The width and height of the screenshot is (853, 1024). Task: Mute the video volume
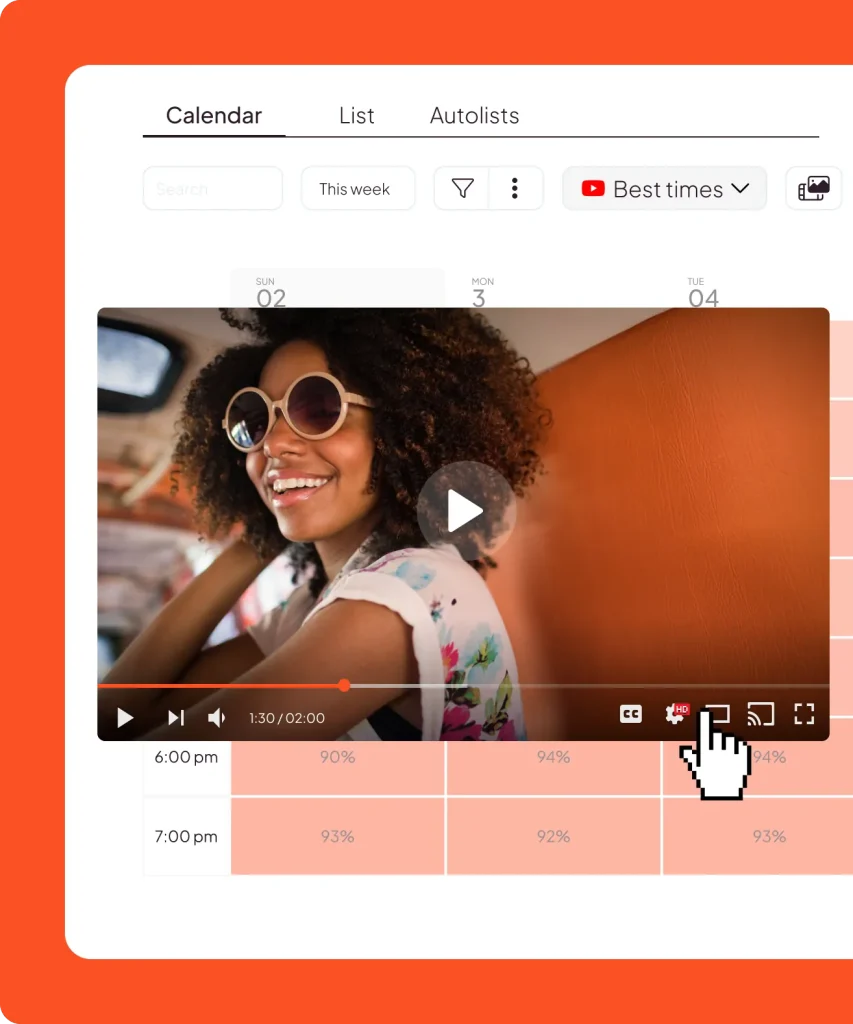click(x=216, y=717)
